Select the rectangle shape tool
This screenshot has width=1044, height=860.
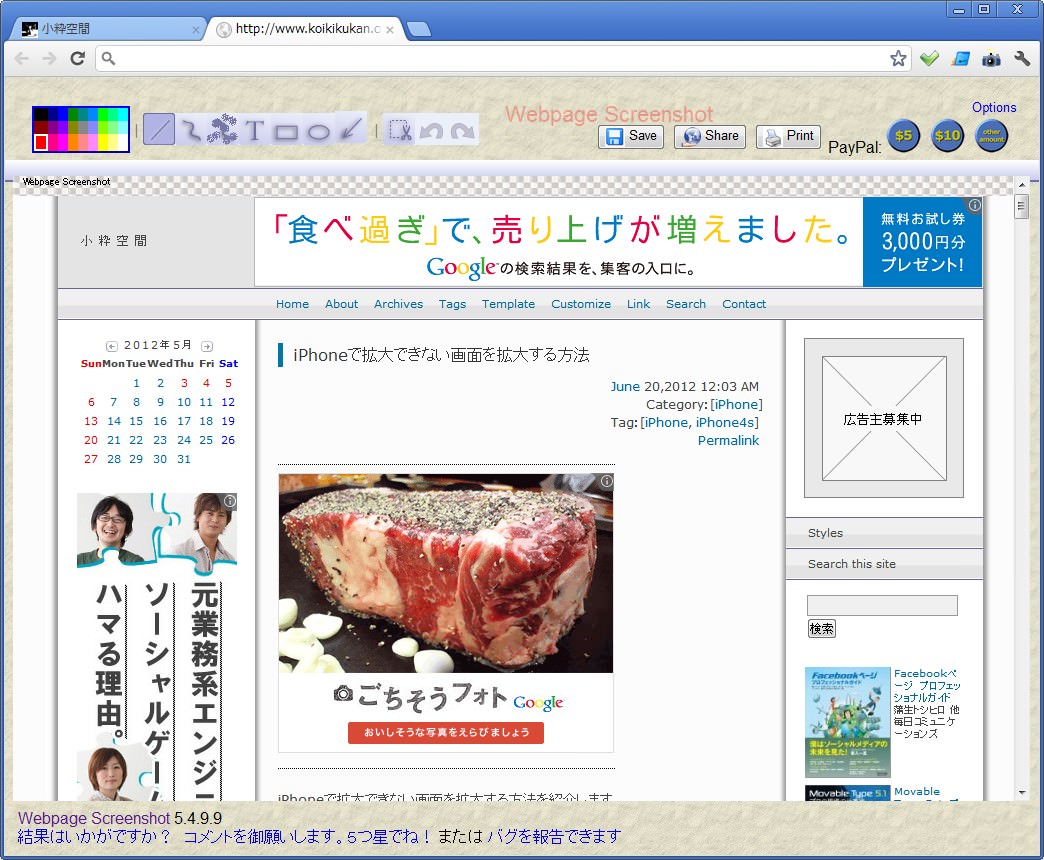tap(286, 131)
